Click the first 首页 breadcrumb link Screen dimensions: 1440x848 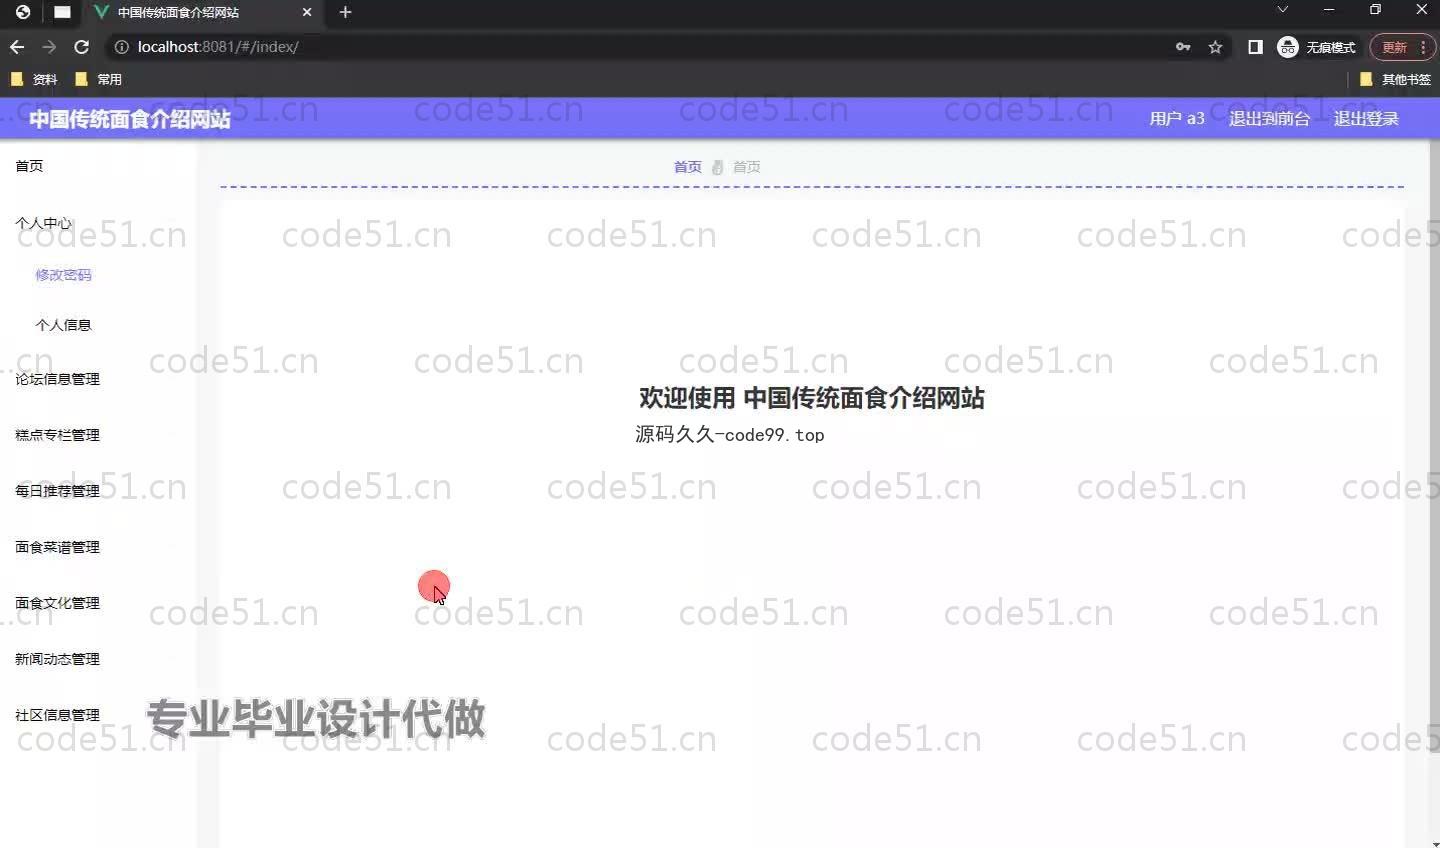[x=687, y=167]
